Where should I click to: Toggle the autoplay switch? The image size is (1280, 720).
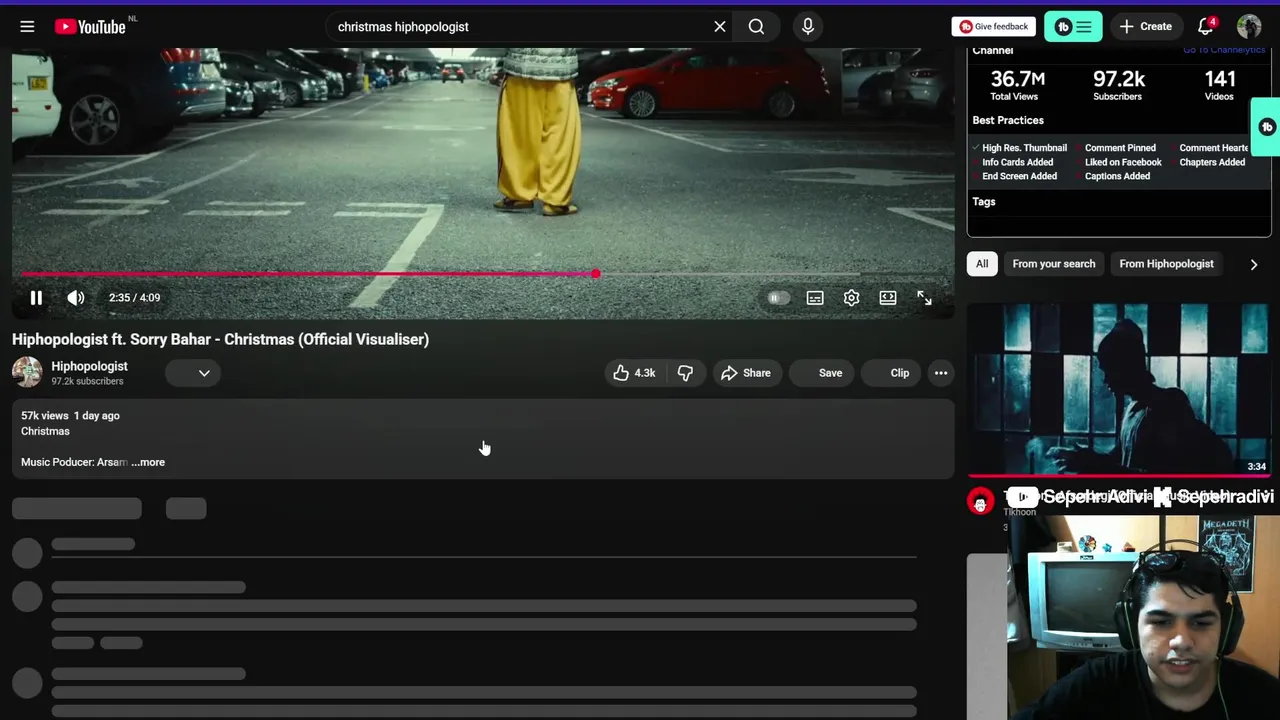[778, 298]
